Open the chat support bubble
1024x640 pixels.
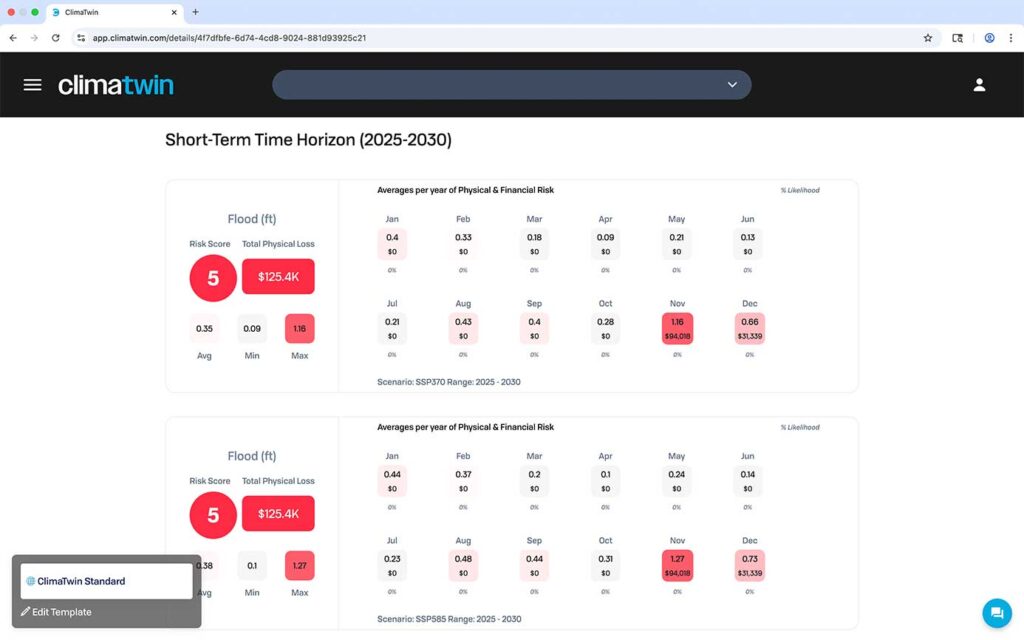(x=996, y=613)
